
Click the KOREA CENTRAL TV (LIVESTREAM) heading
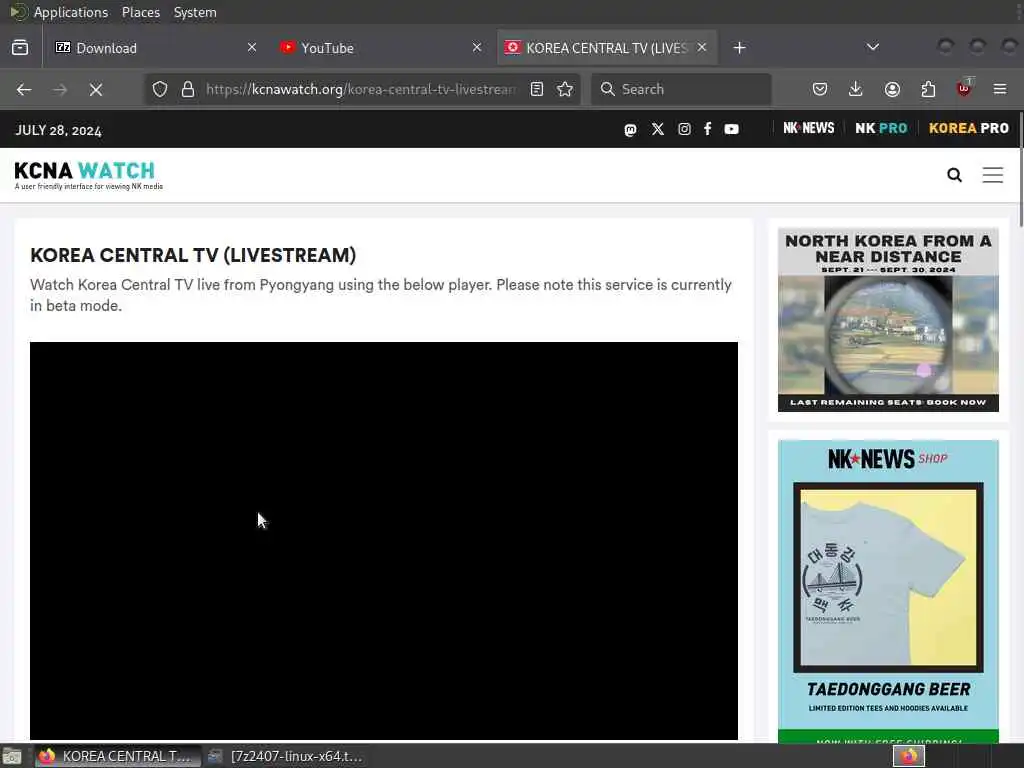[193, 255]
